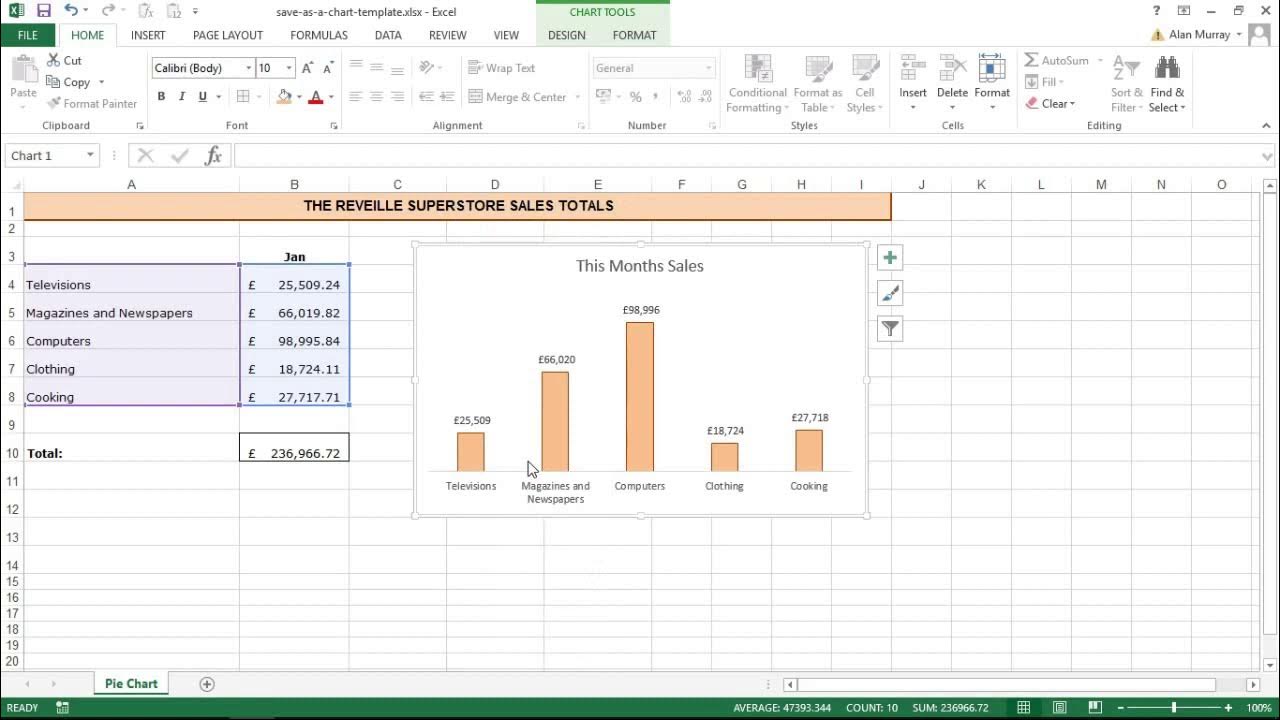Switch to the PAGE LAYOUT tab

(x=228, y=35)
